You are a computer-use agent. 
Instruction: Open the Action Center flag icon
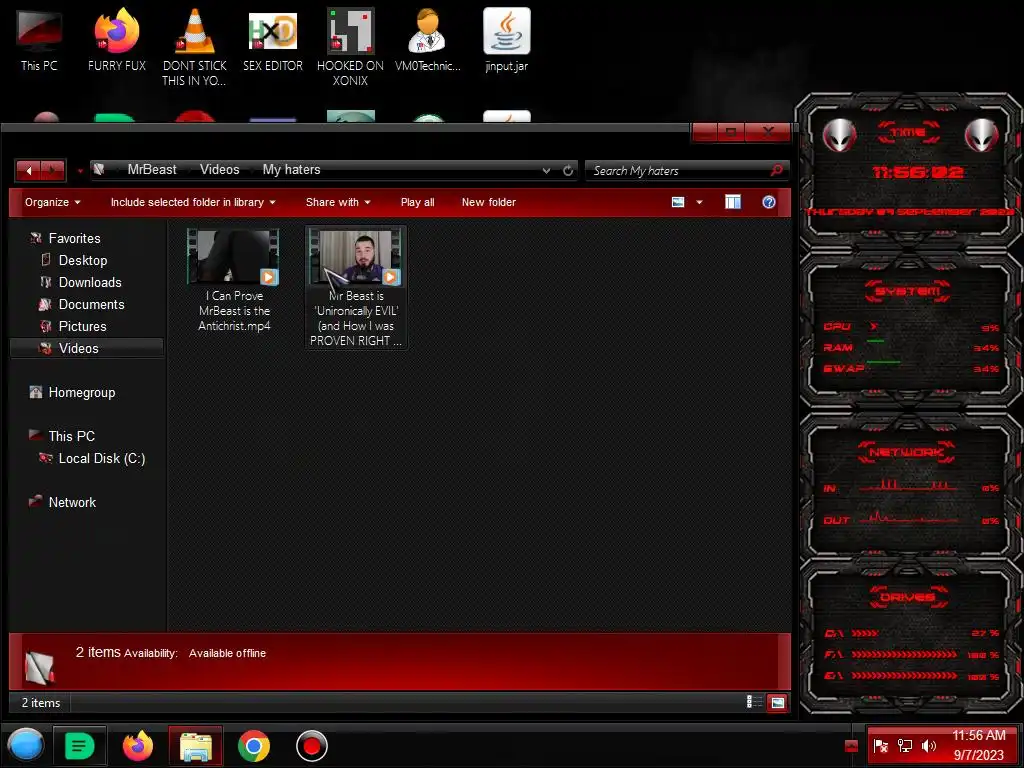tap(880, 746)
